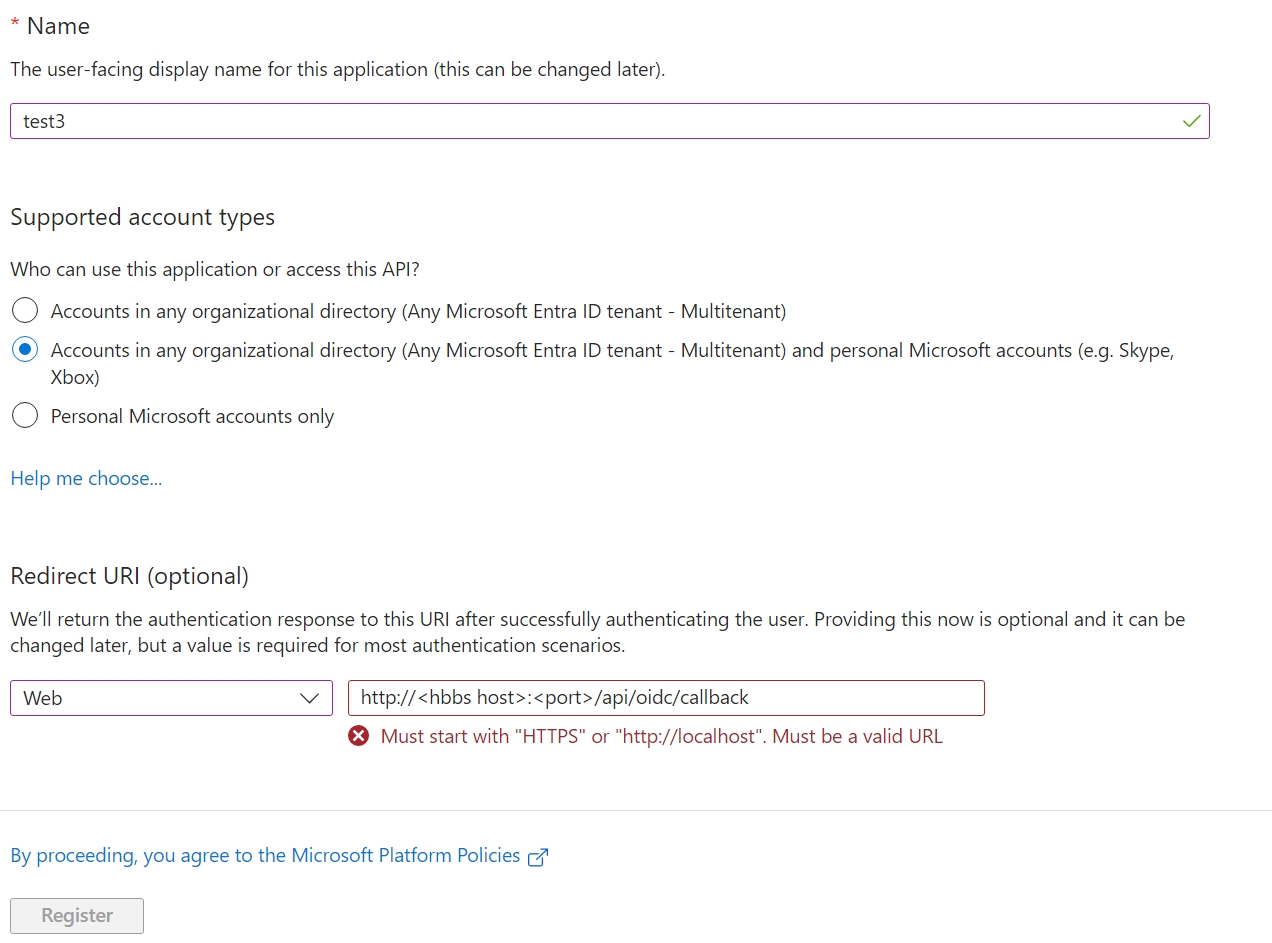Click the Redirect URI input field
This screenshot has height=943, width=1272.
tap(666, 698)
